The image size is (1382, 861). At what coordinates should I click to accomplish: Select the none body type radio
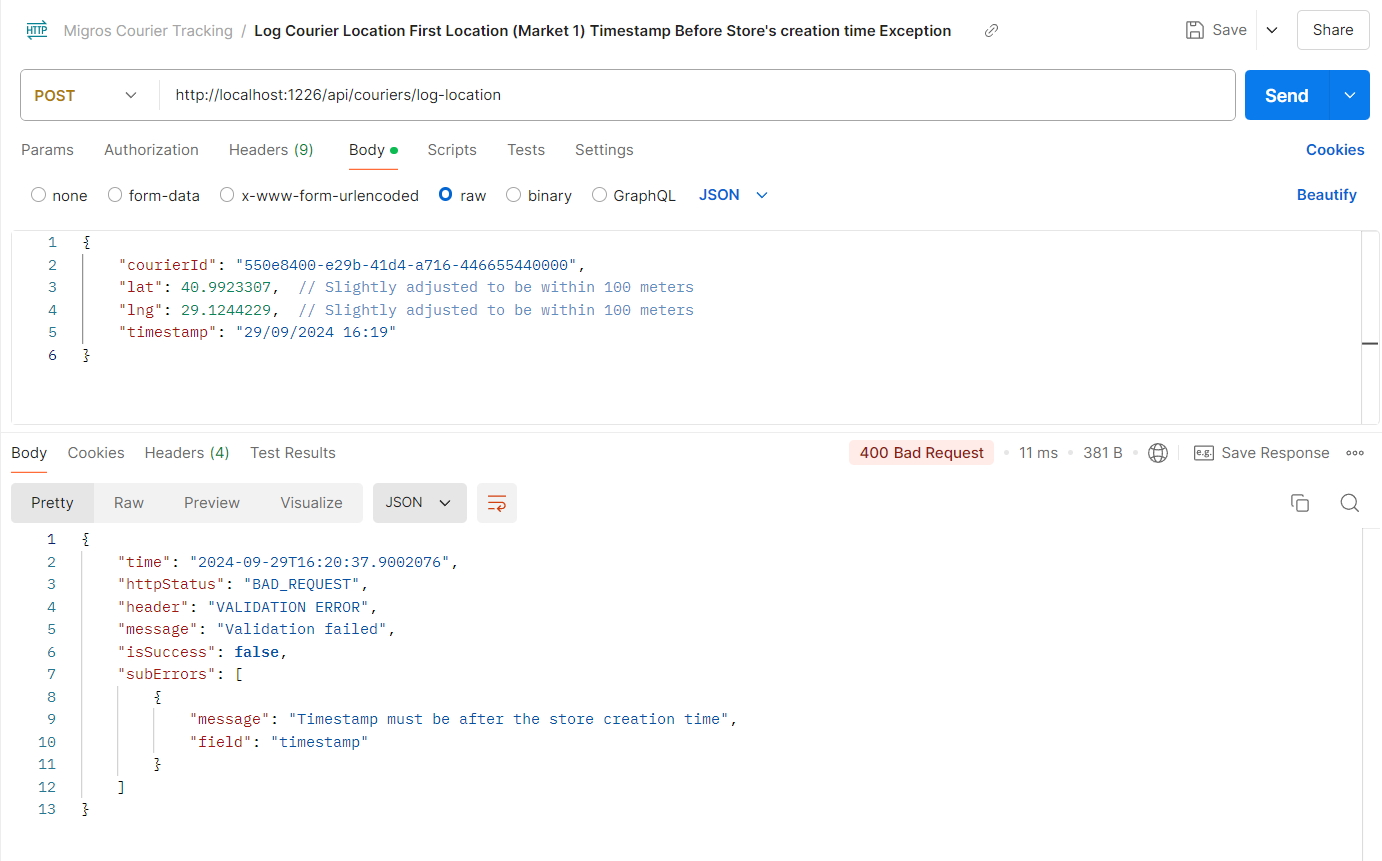pos(39,195)
